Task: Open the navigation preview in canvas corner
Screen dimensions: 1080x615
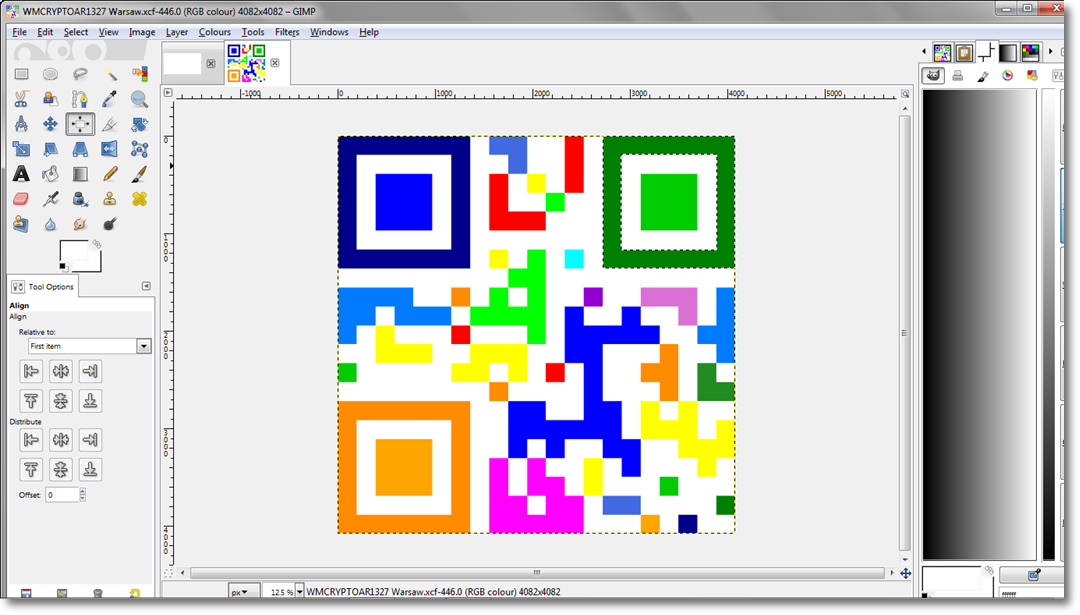Action: [x=906, y=573]
